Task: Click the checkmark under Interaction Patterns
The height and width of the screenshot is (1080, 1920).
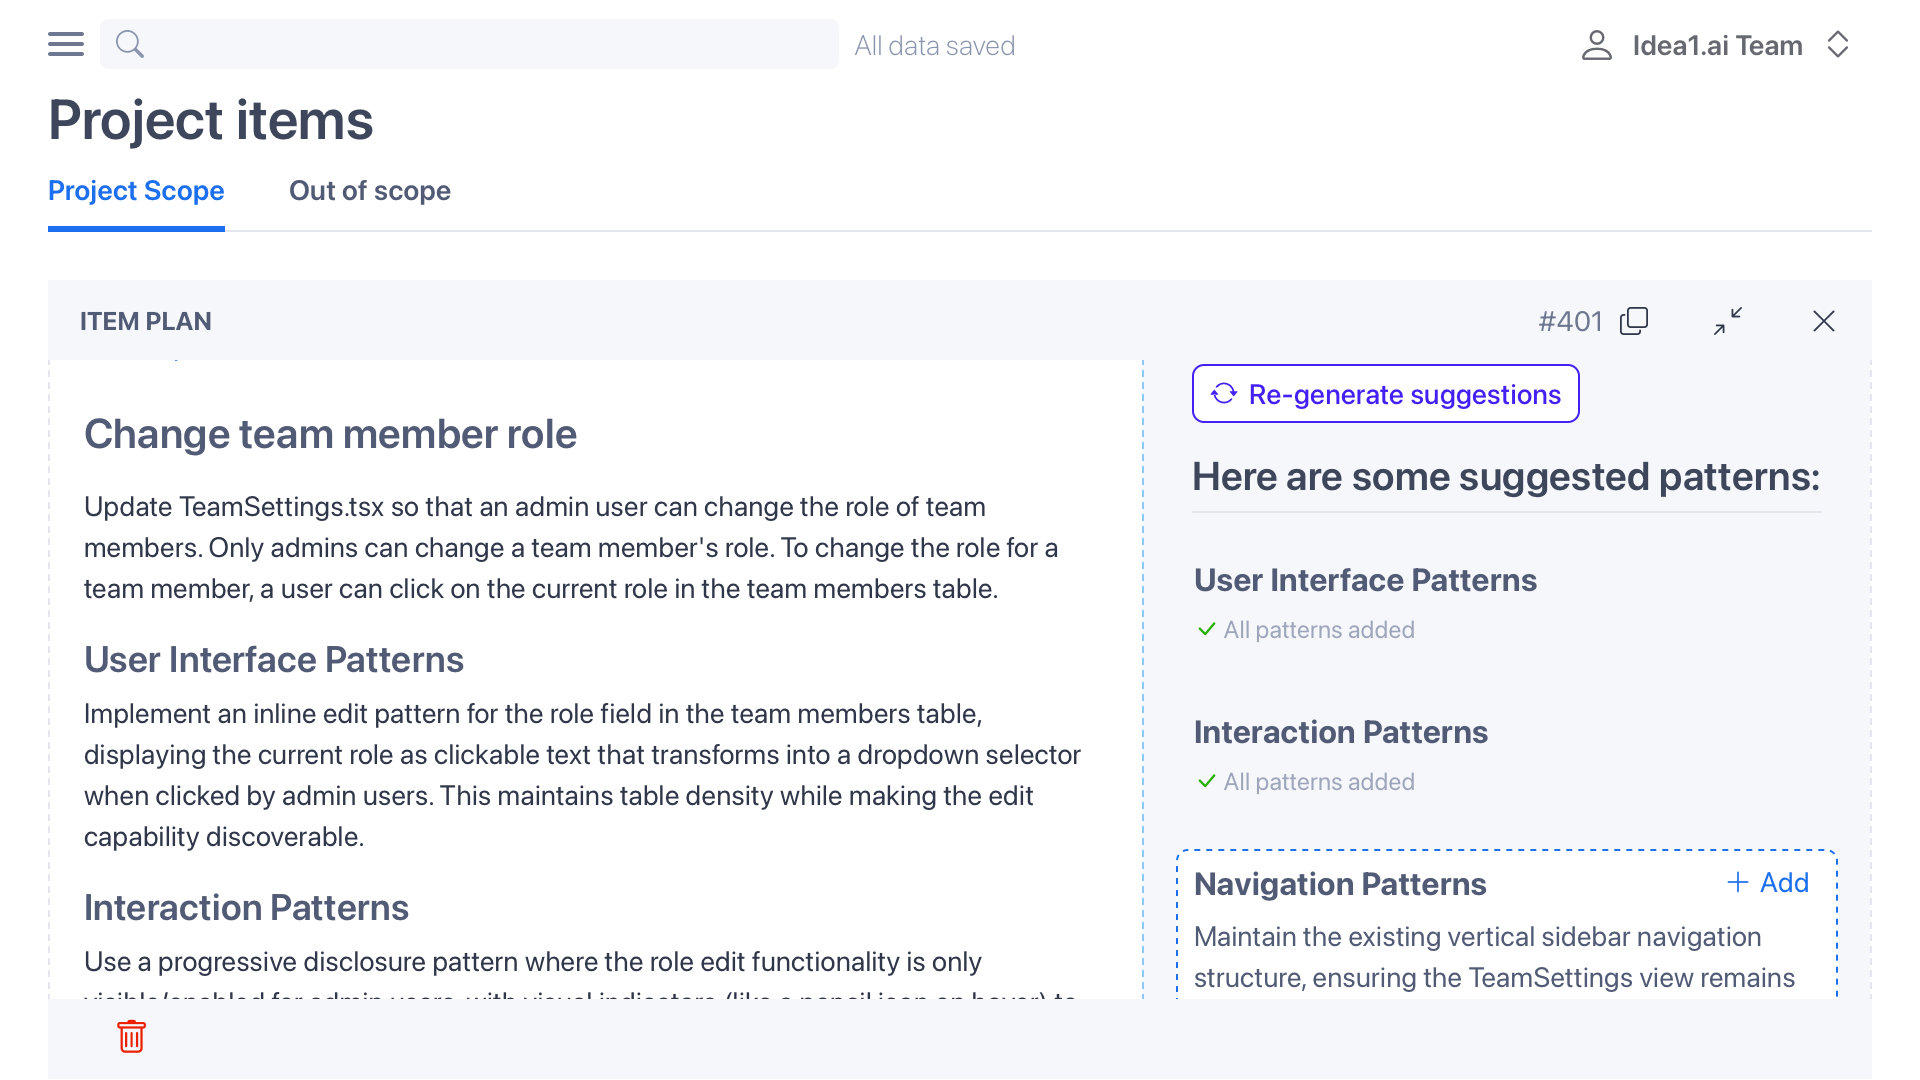Action: pyautogui.click(x=1206, y=782)
